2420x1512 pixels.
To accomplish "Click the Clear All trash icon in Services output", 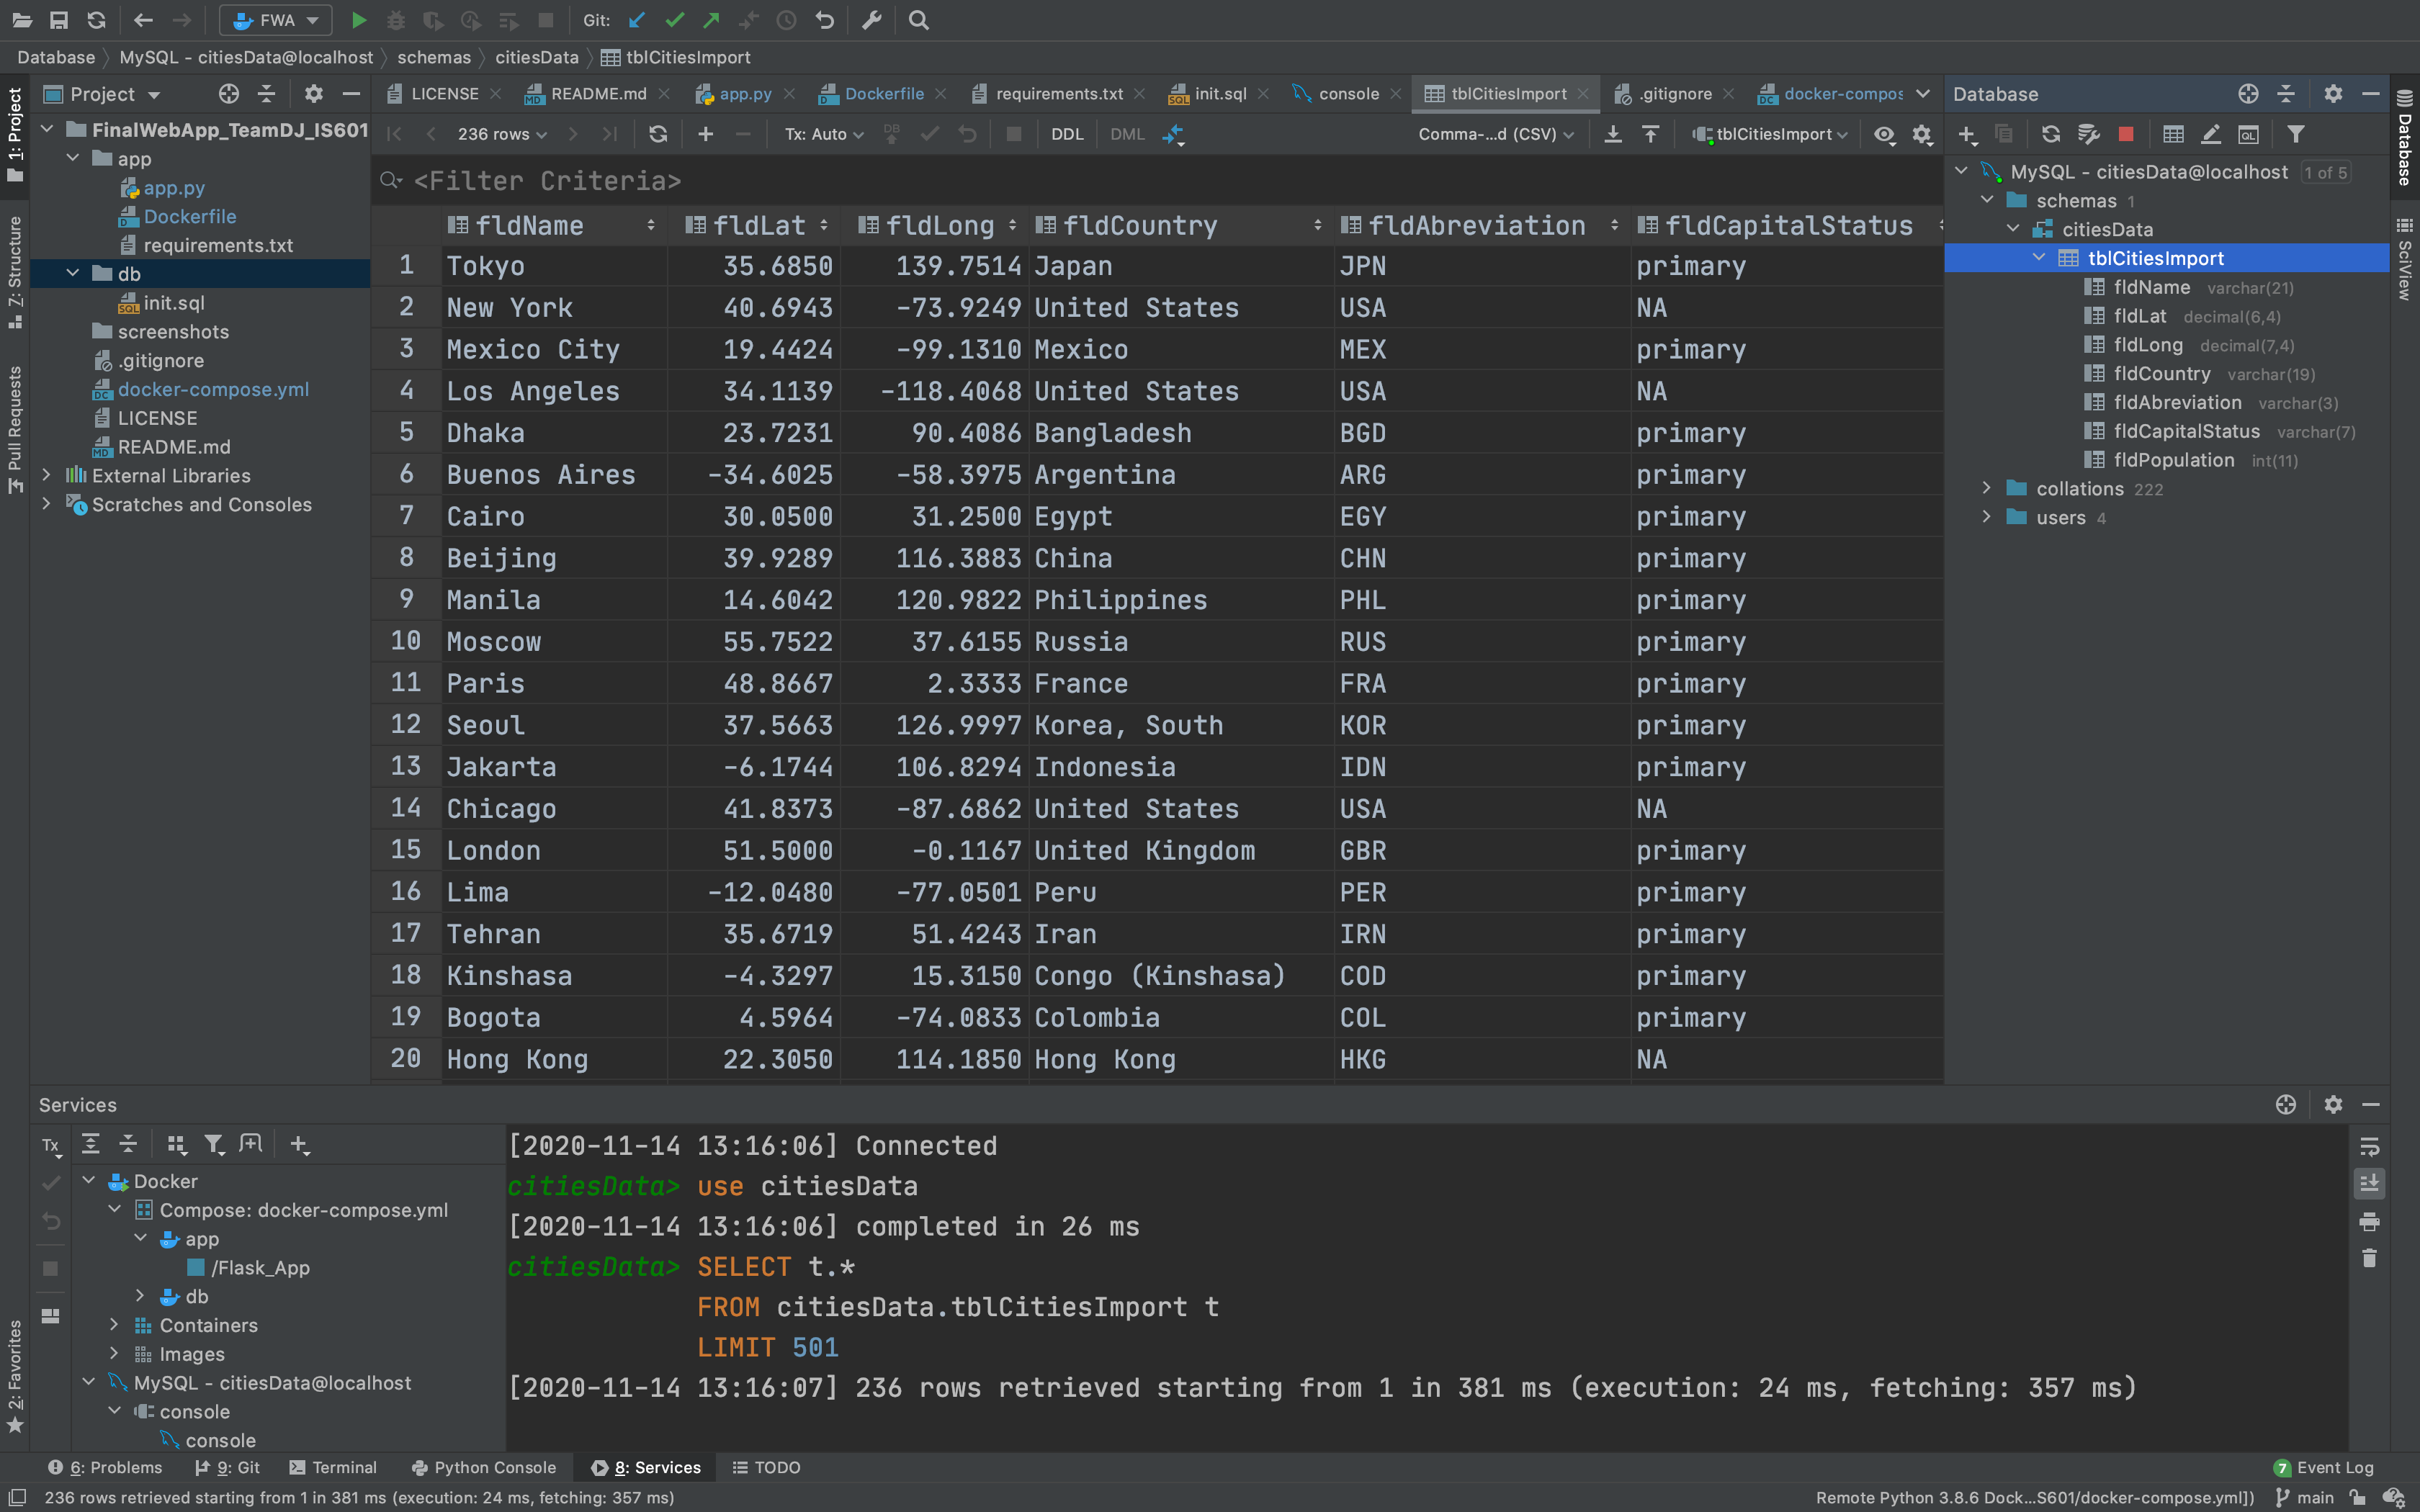I will (x=2369, y=1259).
